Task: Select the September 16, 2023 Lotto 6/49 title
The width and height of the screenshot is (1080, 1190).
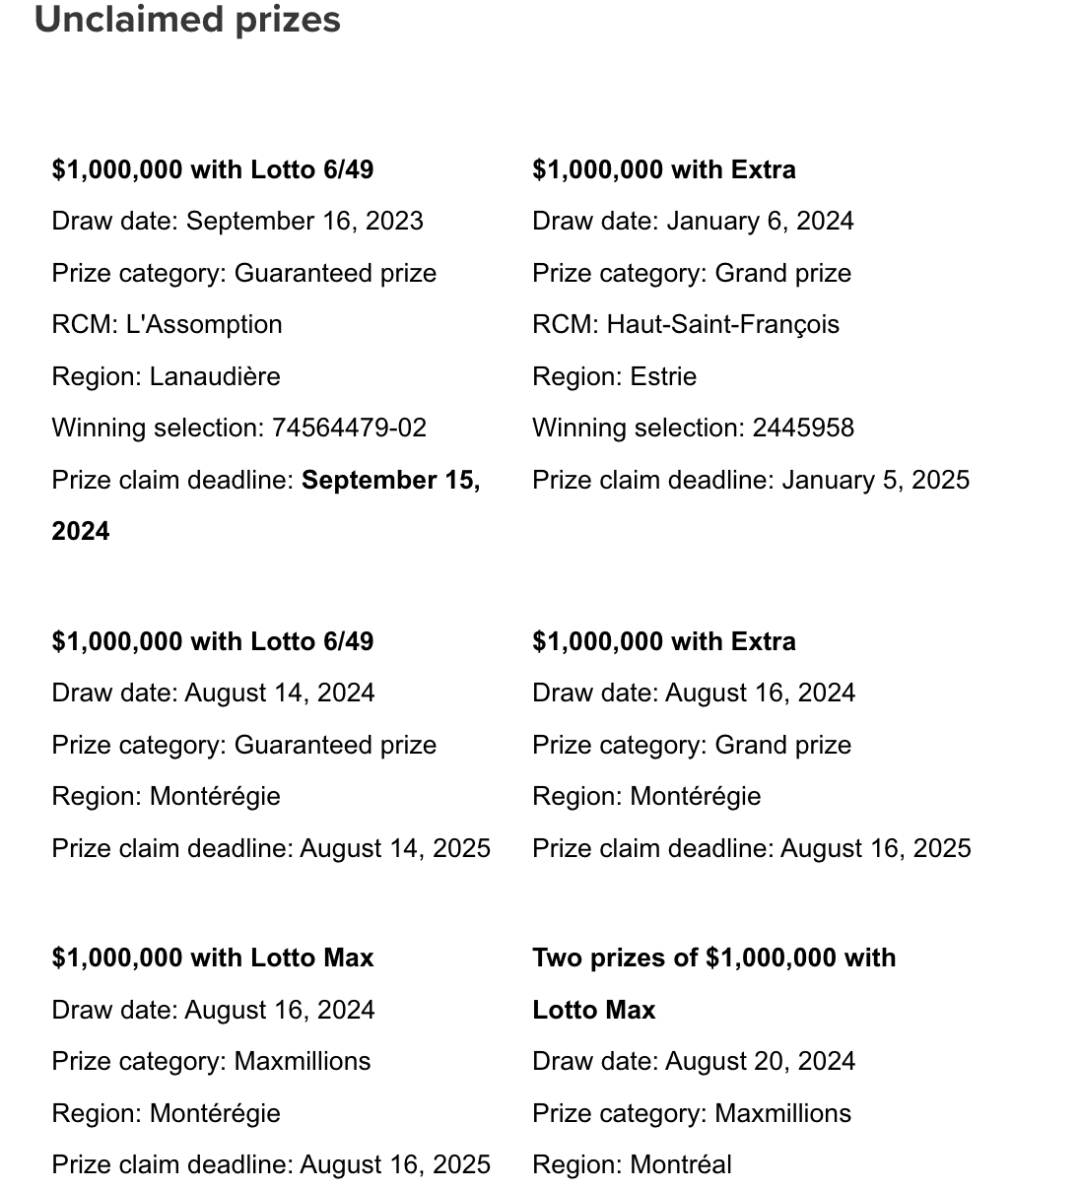Action: (x=213, y=169)
